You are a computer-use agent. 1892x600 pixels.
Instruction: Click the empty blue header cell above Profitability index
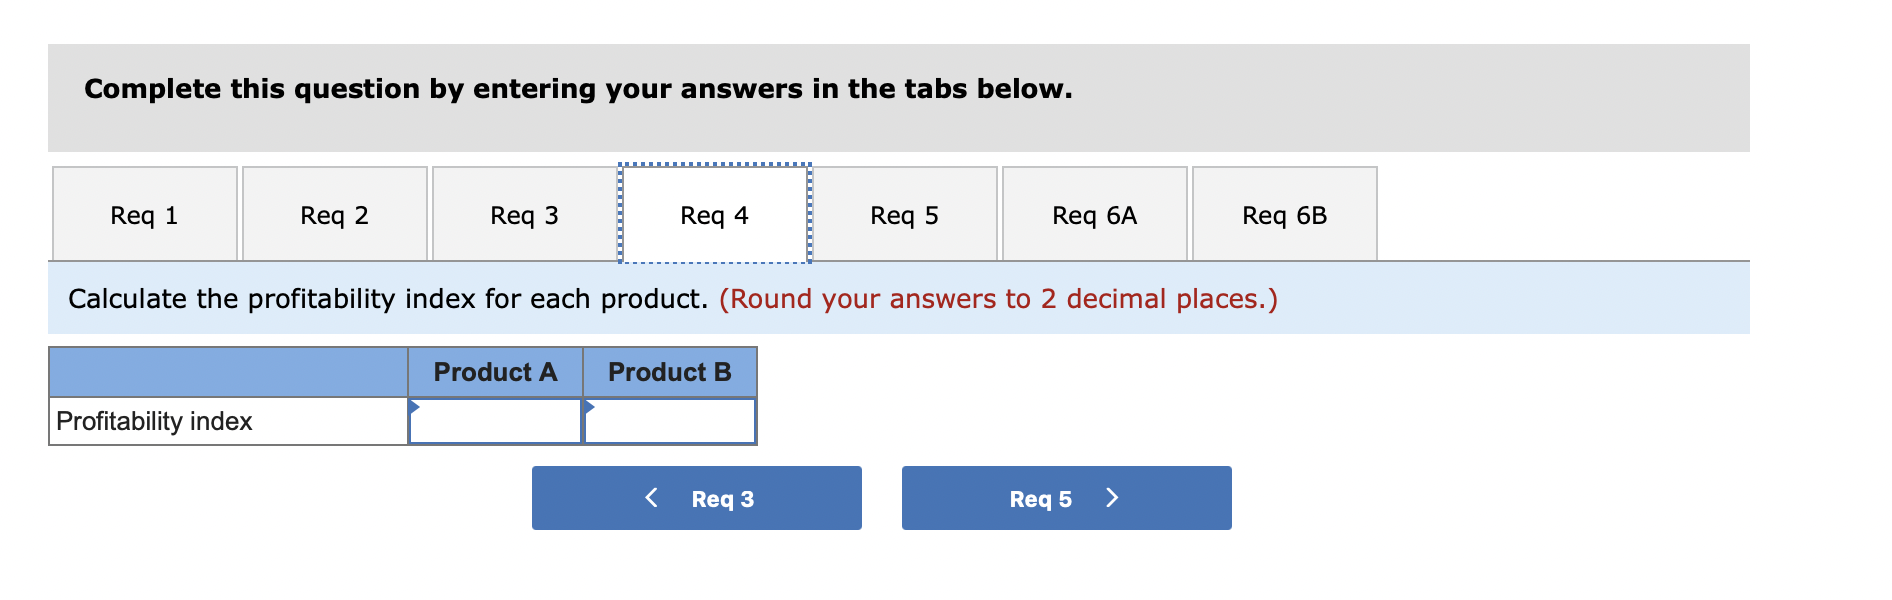tap(228, 371)
